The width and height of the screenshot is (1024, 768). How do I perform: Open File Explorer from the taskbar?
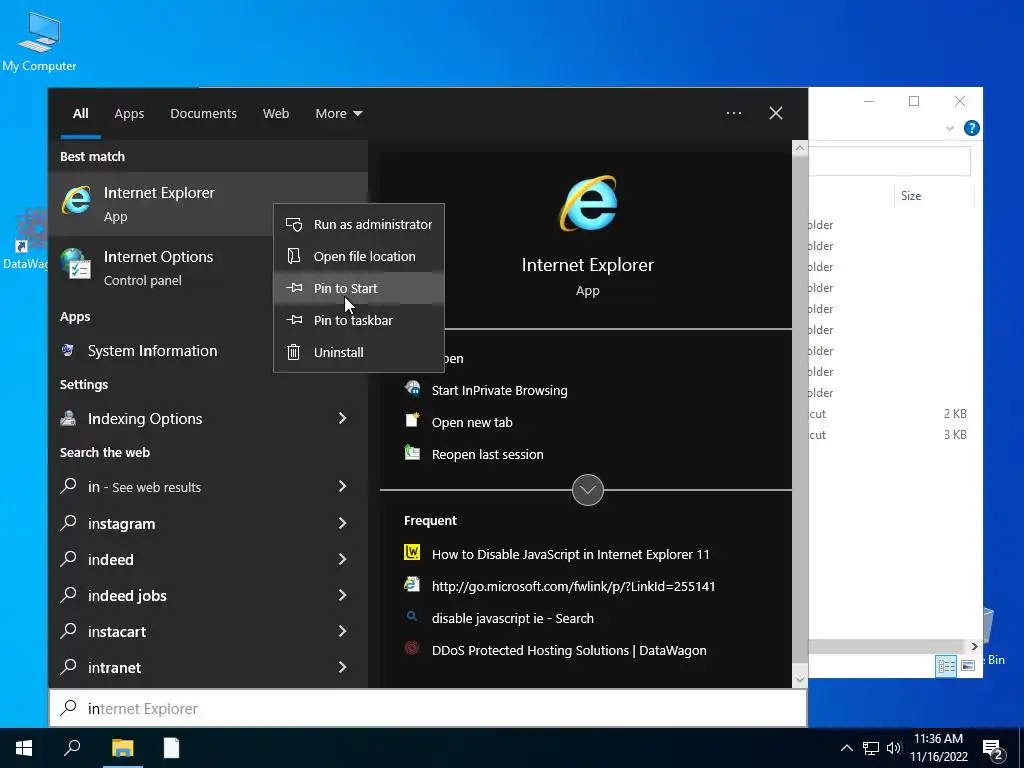[x=122, y=748]
